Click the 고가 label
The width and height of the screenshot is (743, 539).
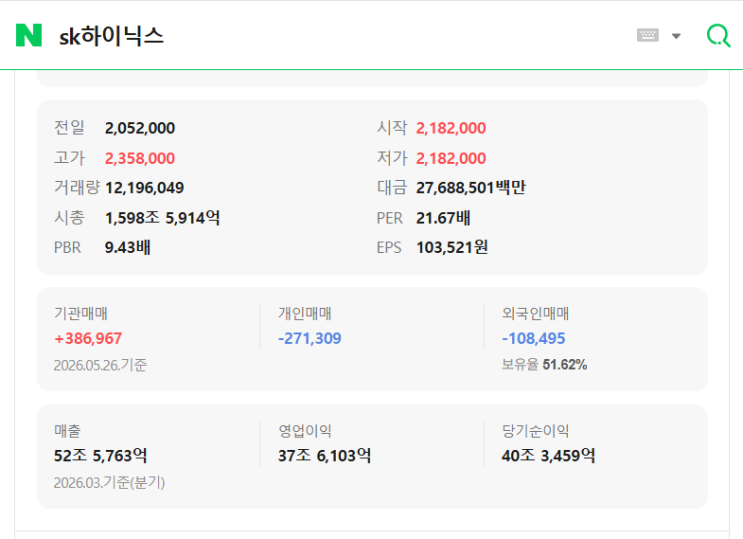tap(69, 158)
